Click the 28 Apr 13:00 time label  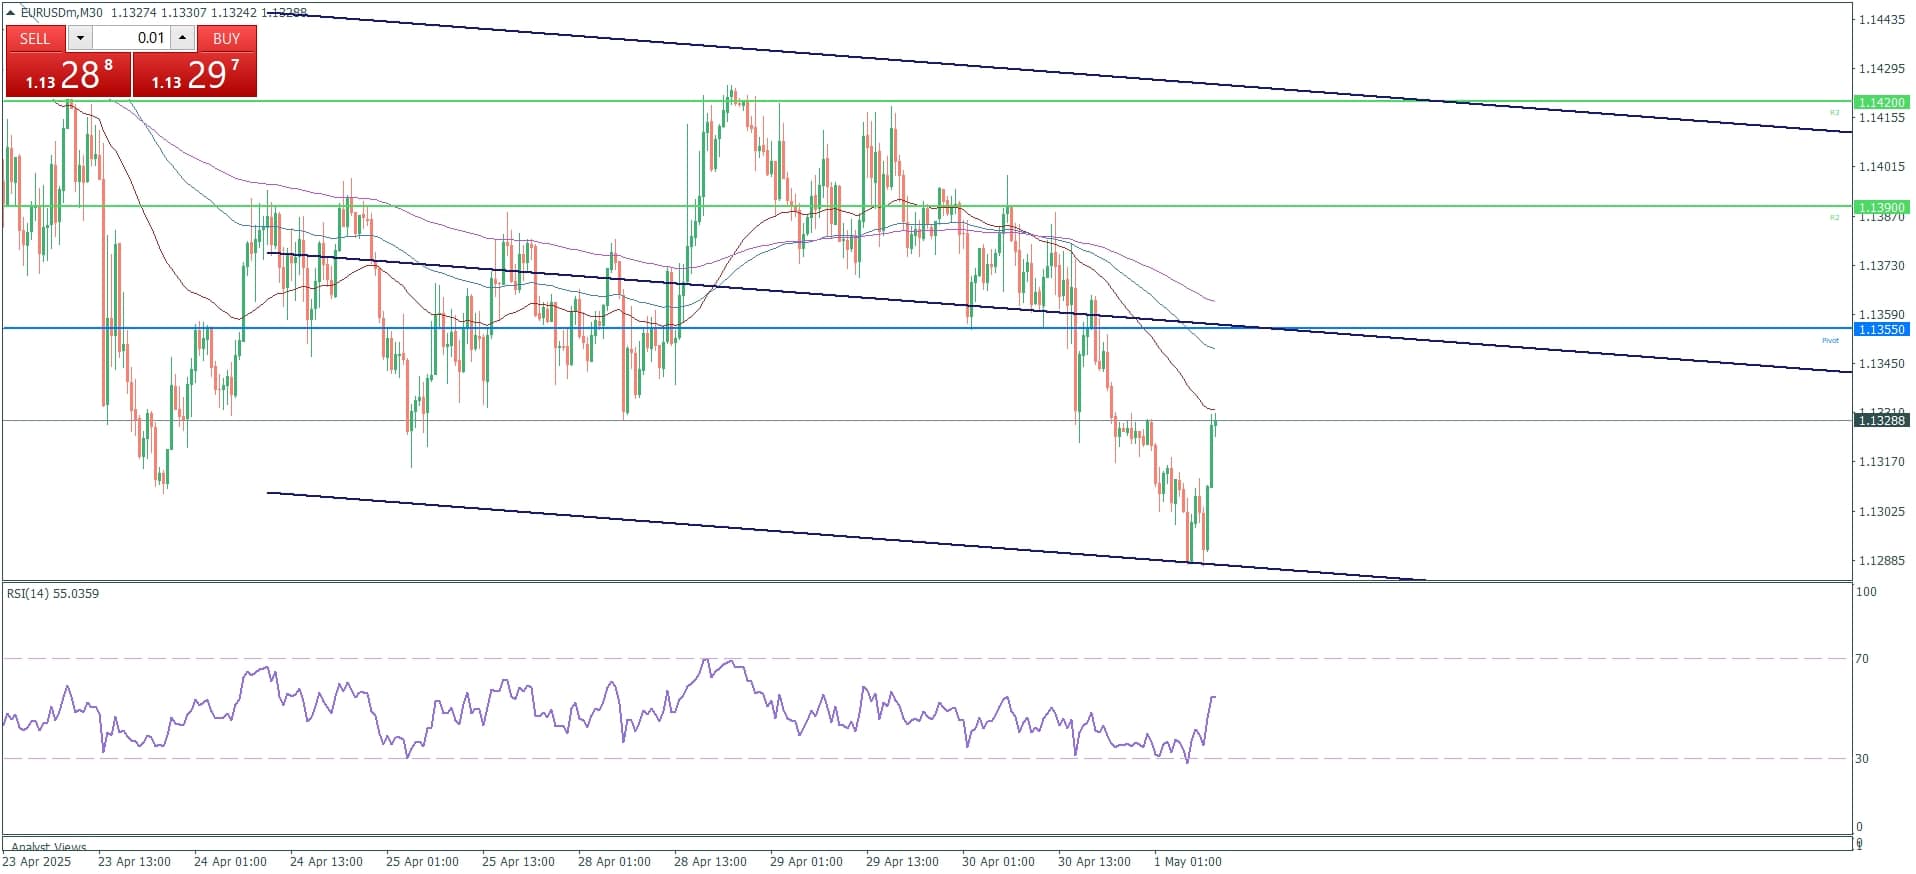710,861
